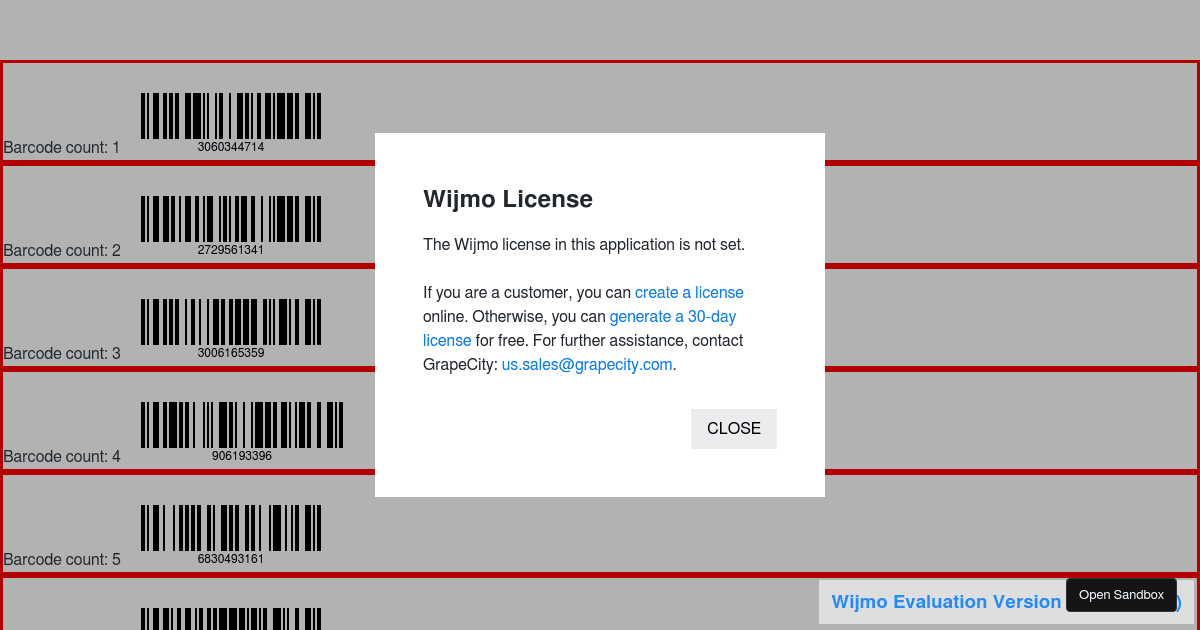Click the text Barcode count: 4
Viewport: 1200px width, 630px height.
pyautogui.click(x=62, y=457)
